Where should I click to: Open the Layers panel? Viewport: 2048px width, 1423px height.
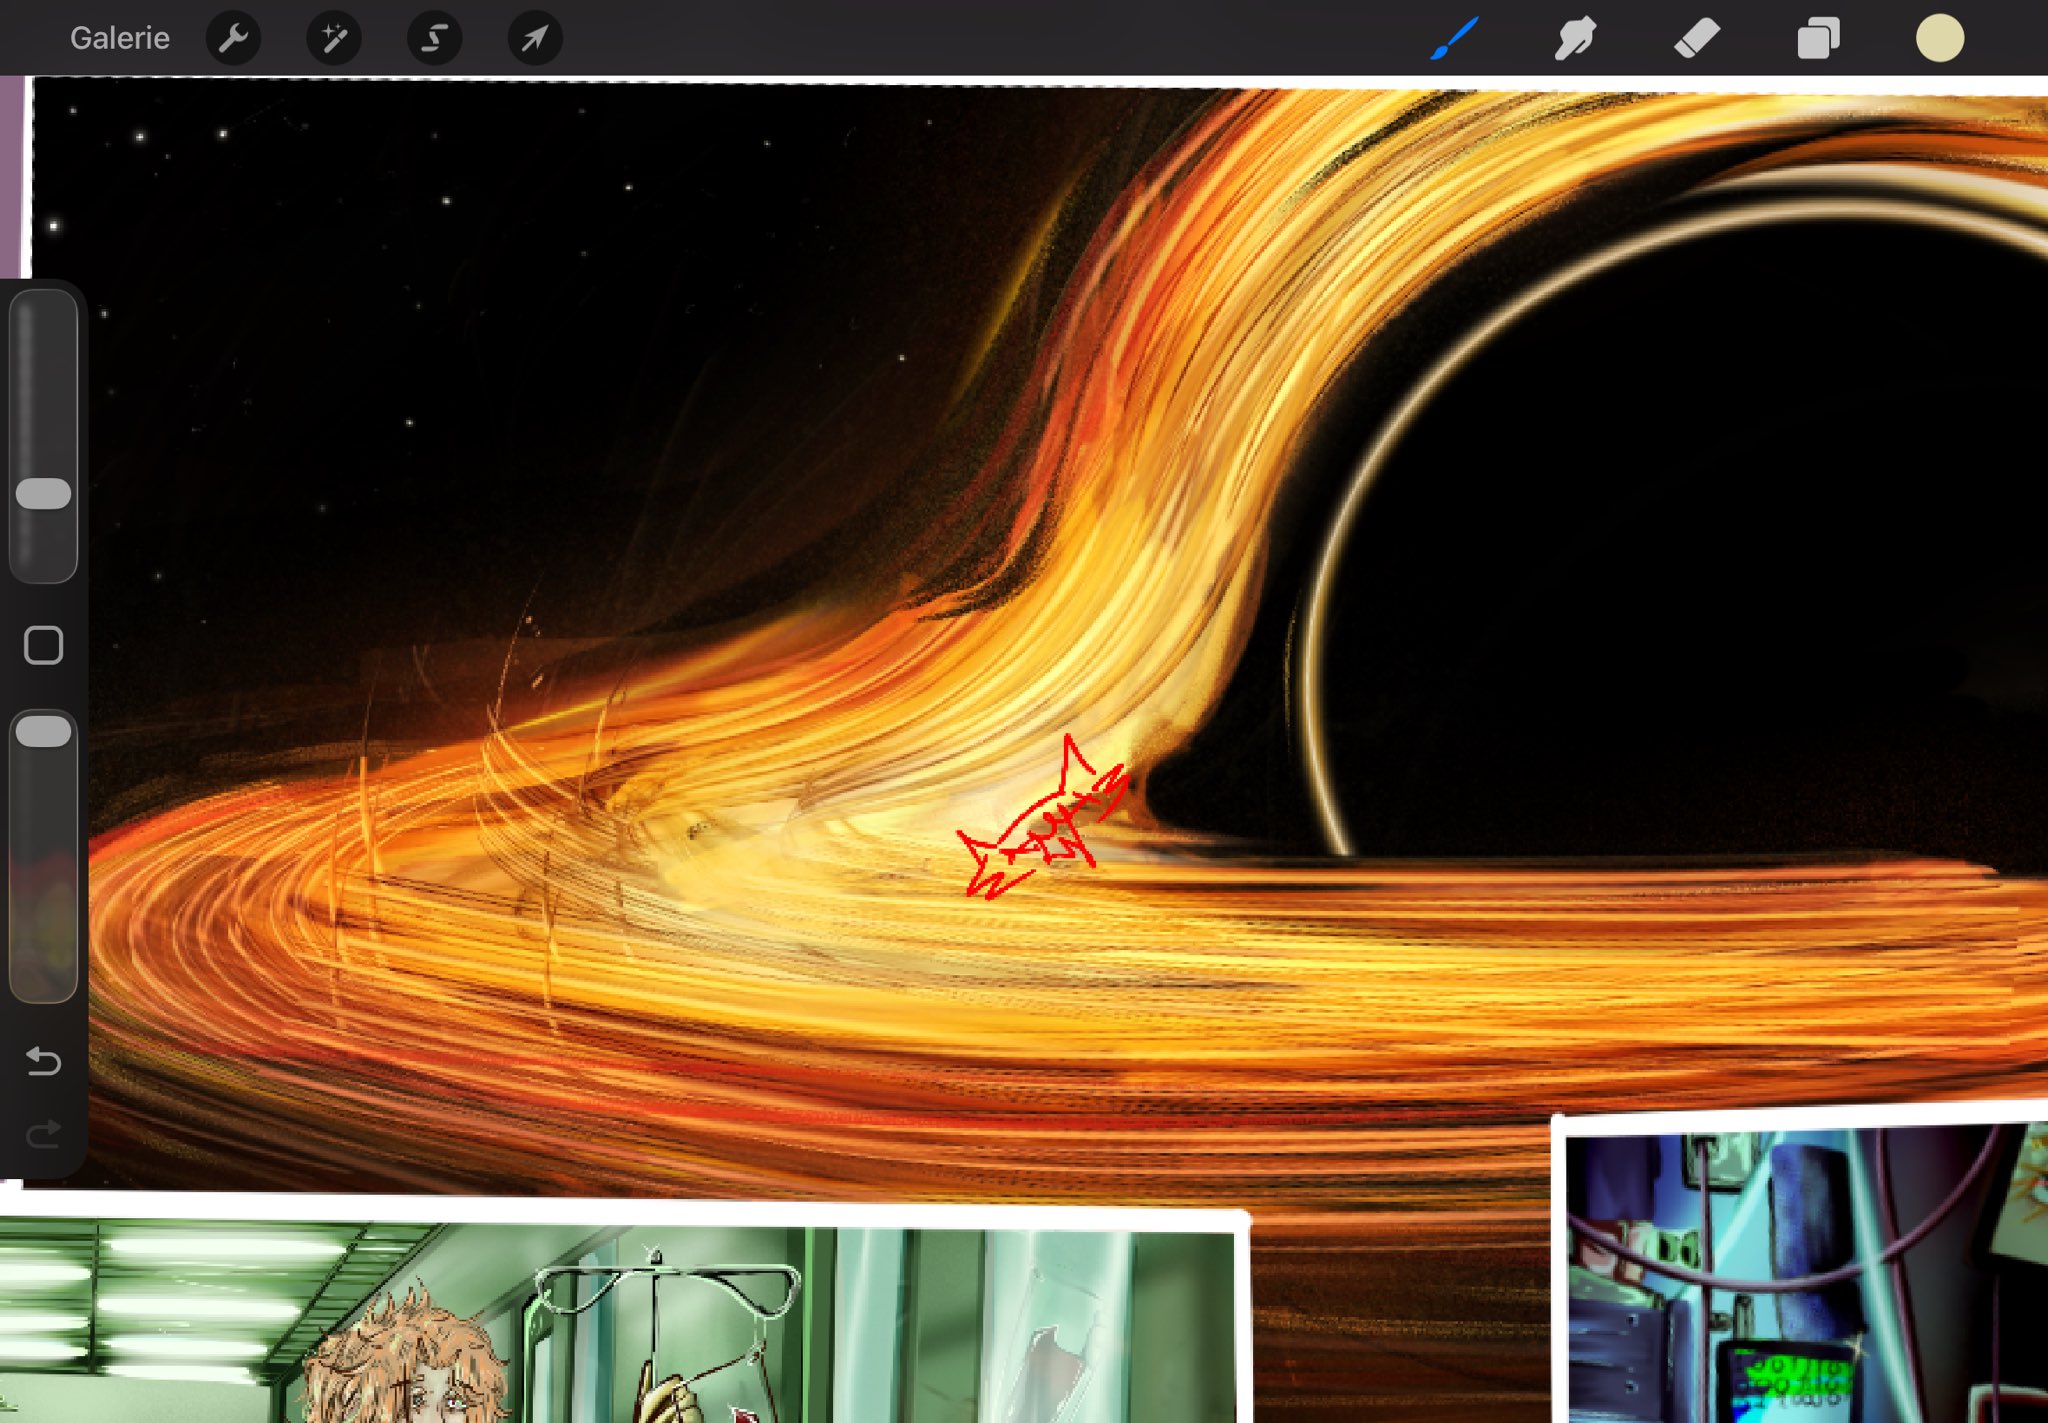(1818, 38)
